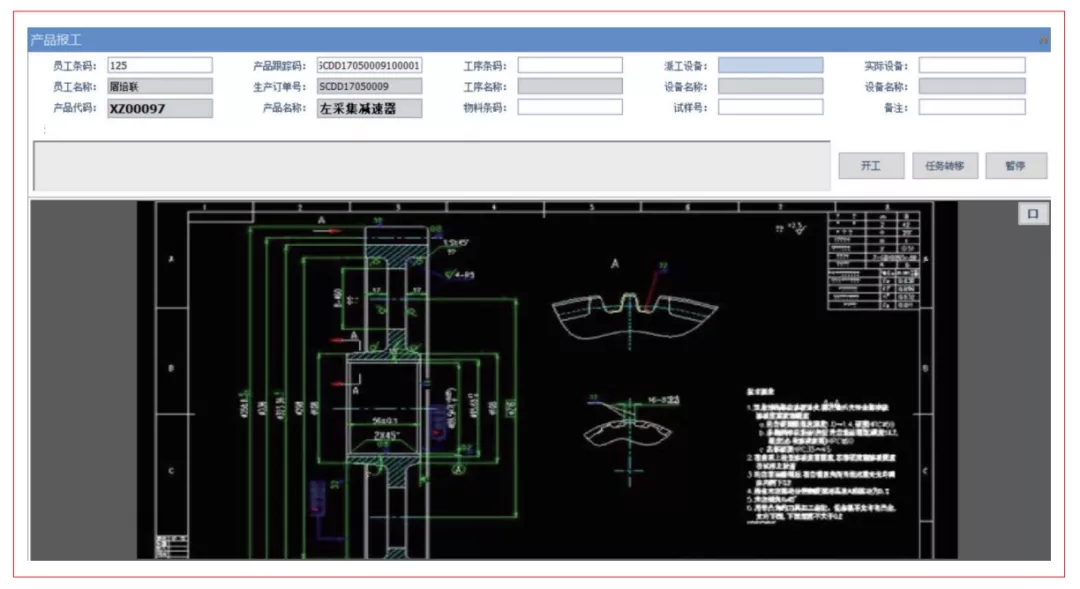The image size is (1080, 589).
Task: Click the 实际设备 label
Action: pyautogui.click(x=886, y=66)
